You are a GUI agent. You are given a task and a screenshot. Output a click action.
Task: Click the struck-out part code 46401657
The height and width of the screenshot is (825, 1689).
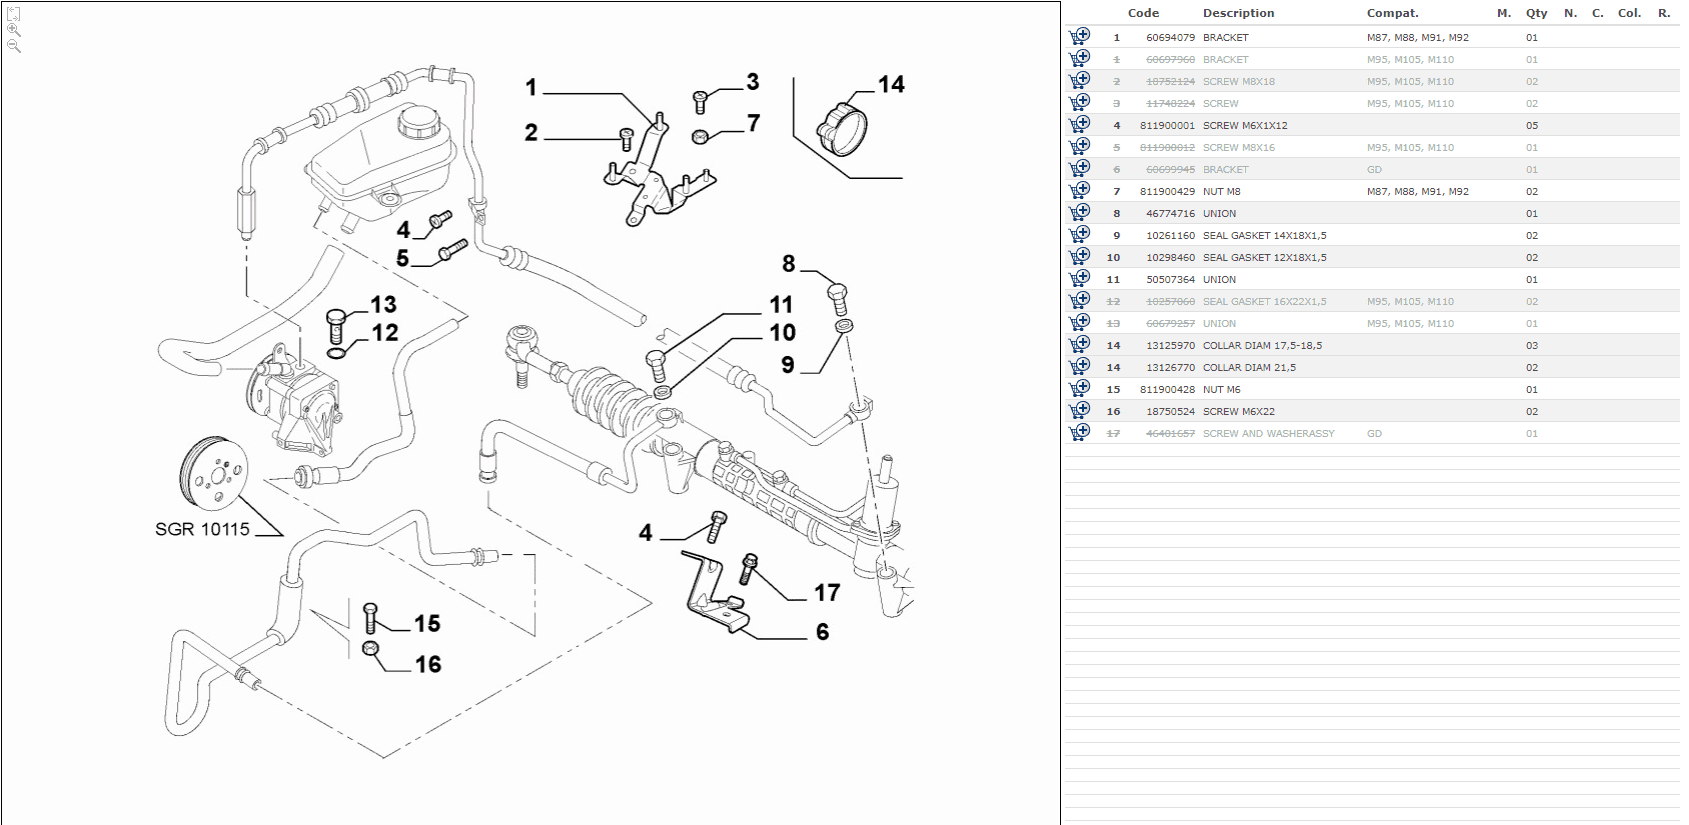tap(1170, 433)
